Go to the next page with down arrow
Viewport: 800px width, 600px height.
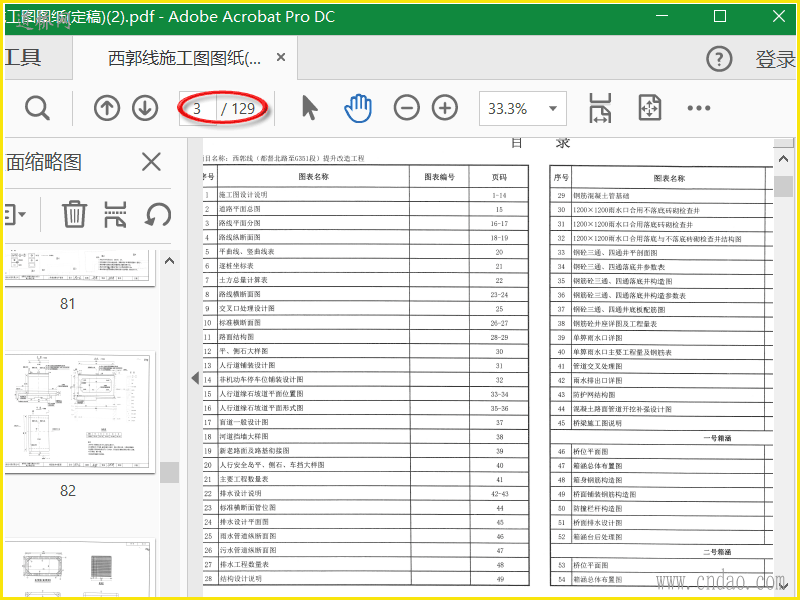point(145,108)
